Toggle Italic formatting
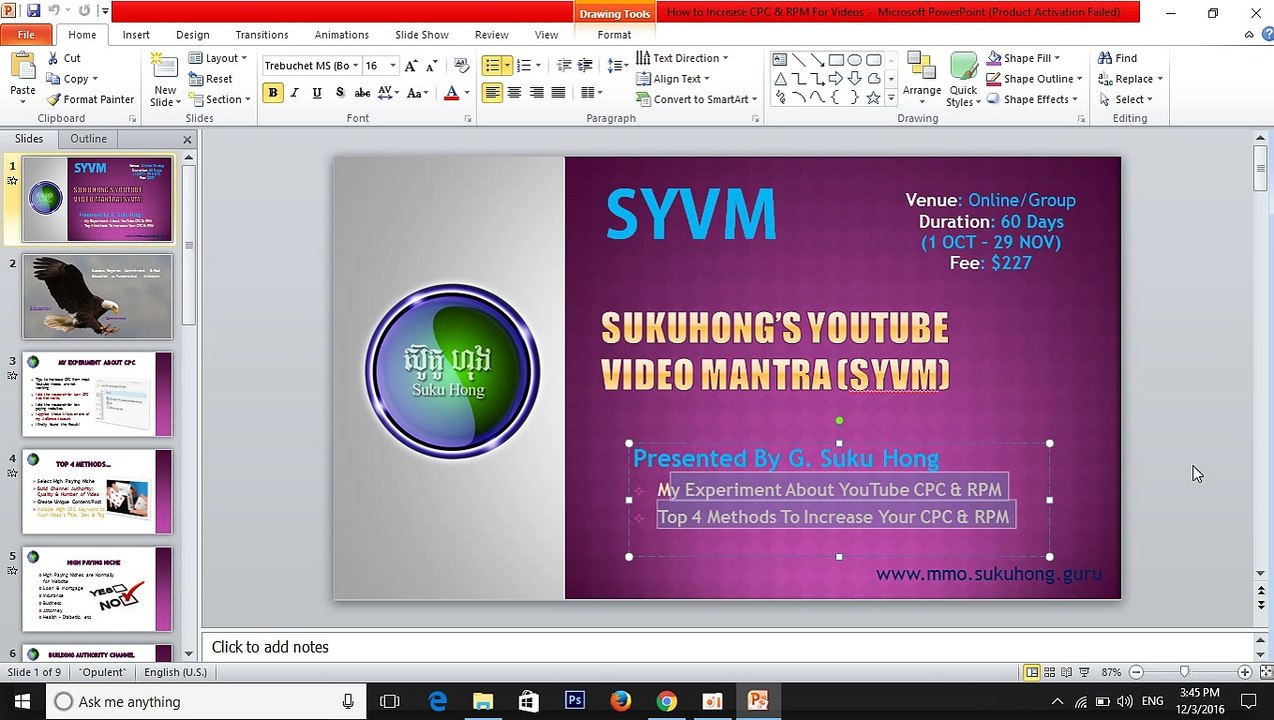 pyautogui.click(x=294, y=93)
